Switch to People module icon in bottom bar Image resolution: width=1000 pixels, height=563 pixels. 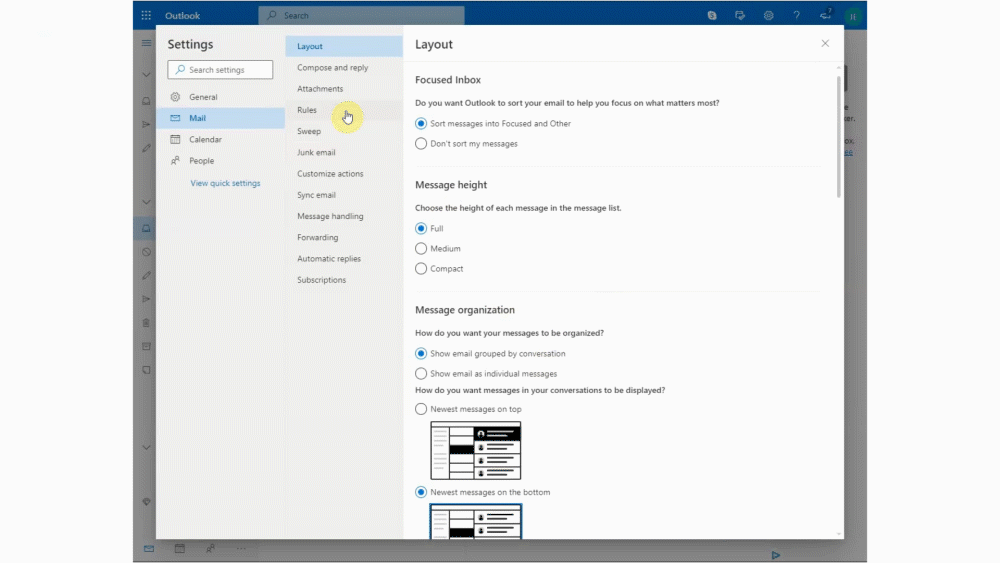click(x=210, y=548)
